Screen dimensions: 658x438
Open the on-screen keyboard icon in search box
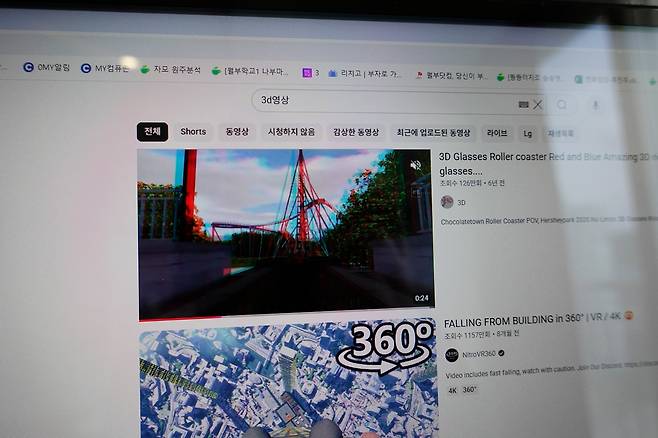click(523, 104)
